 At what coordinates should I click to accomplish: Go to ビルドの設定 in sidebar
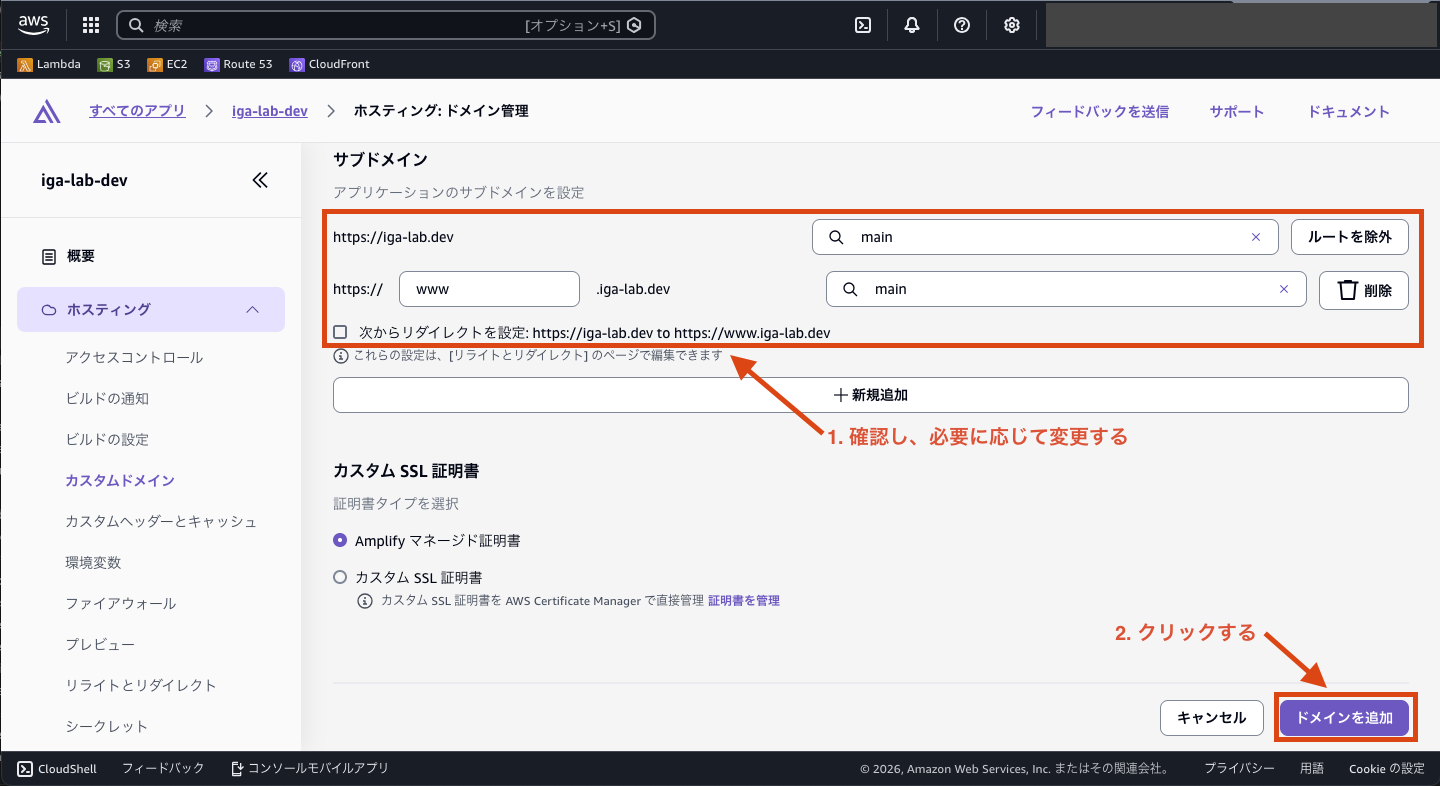click(107, 439)
